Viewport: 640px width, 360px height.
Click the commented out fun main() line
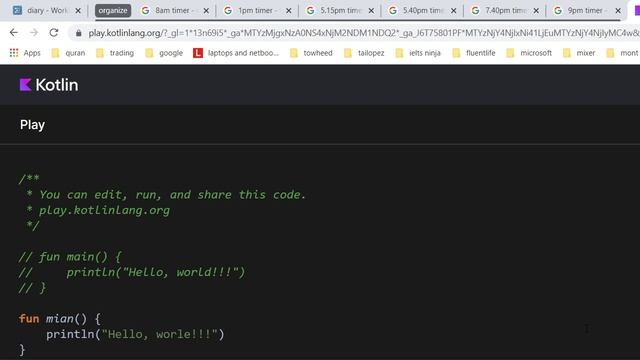point(70,257)
